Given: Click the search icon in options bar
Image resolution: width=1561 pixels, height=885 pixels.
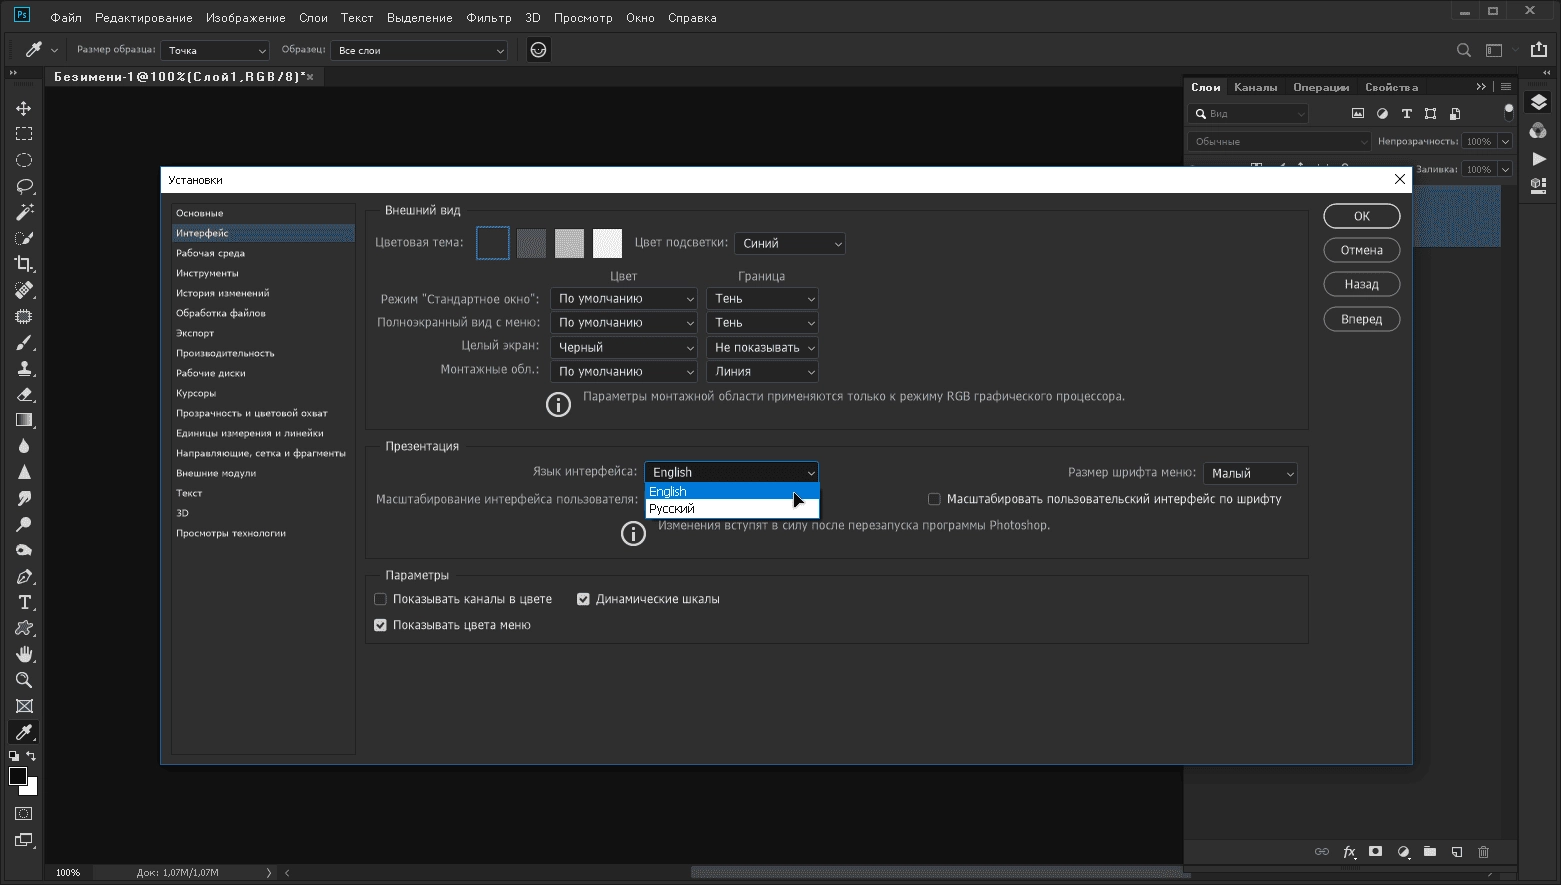Looking at the screenshot, I should (1463, 50).
